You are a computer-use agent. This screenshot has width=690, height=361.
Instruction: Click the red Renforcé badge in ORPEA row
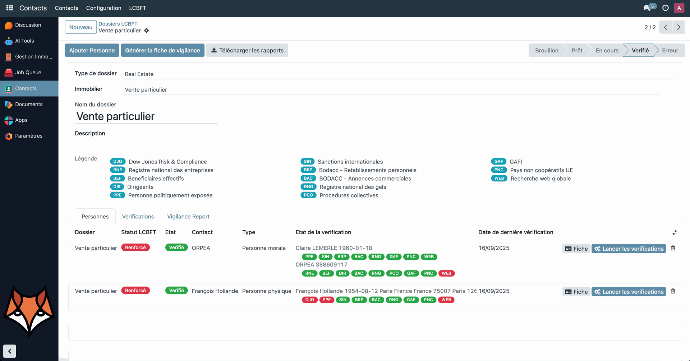coord(136,247)
